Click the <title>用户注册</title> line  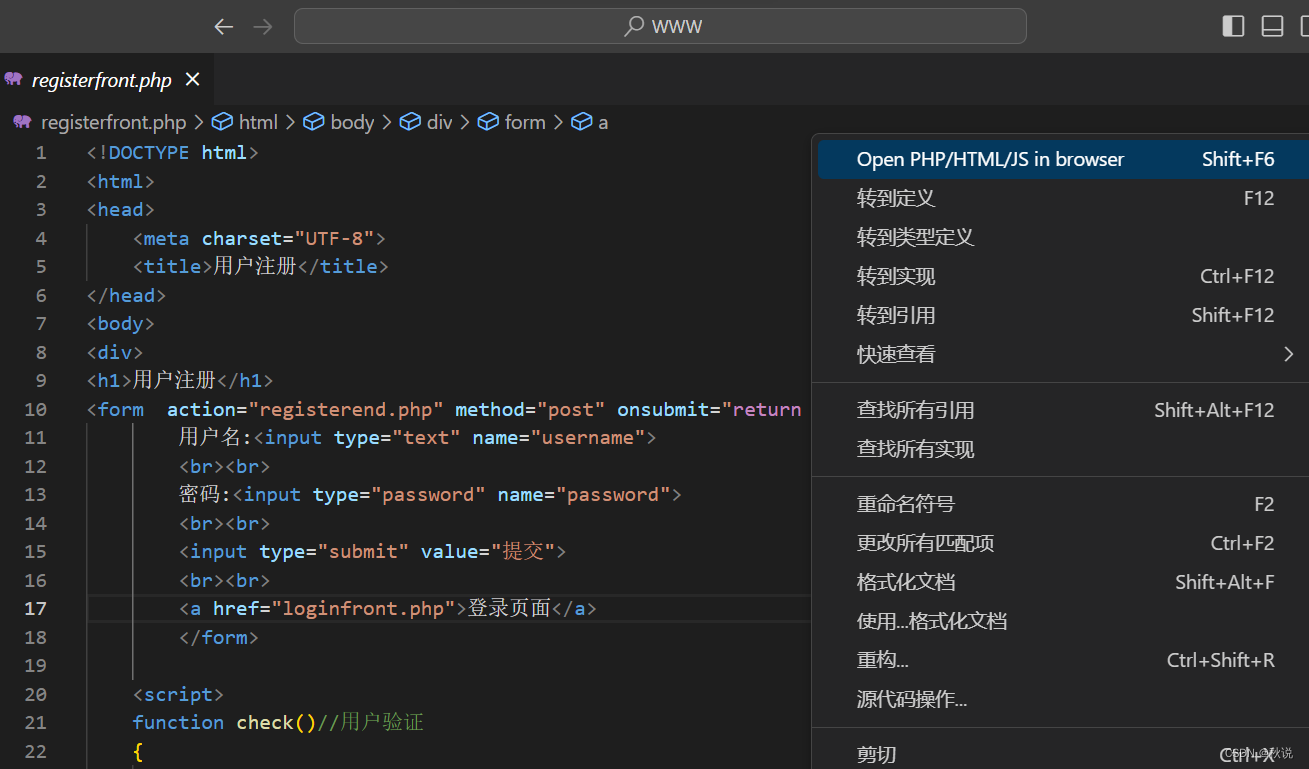(260, 266)
